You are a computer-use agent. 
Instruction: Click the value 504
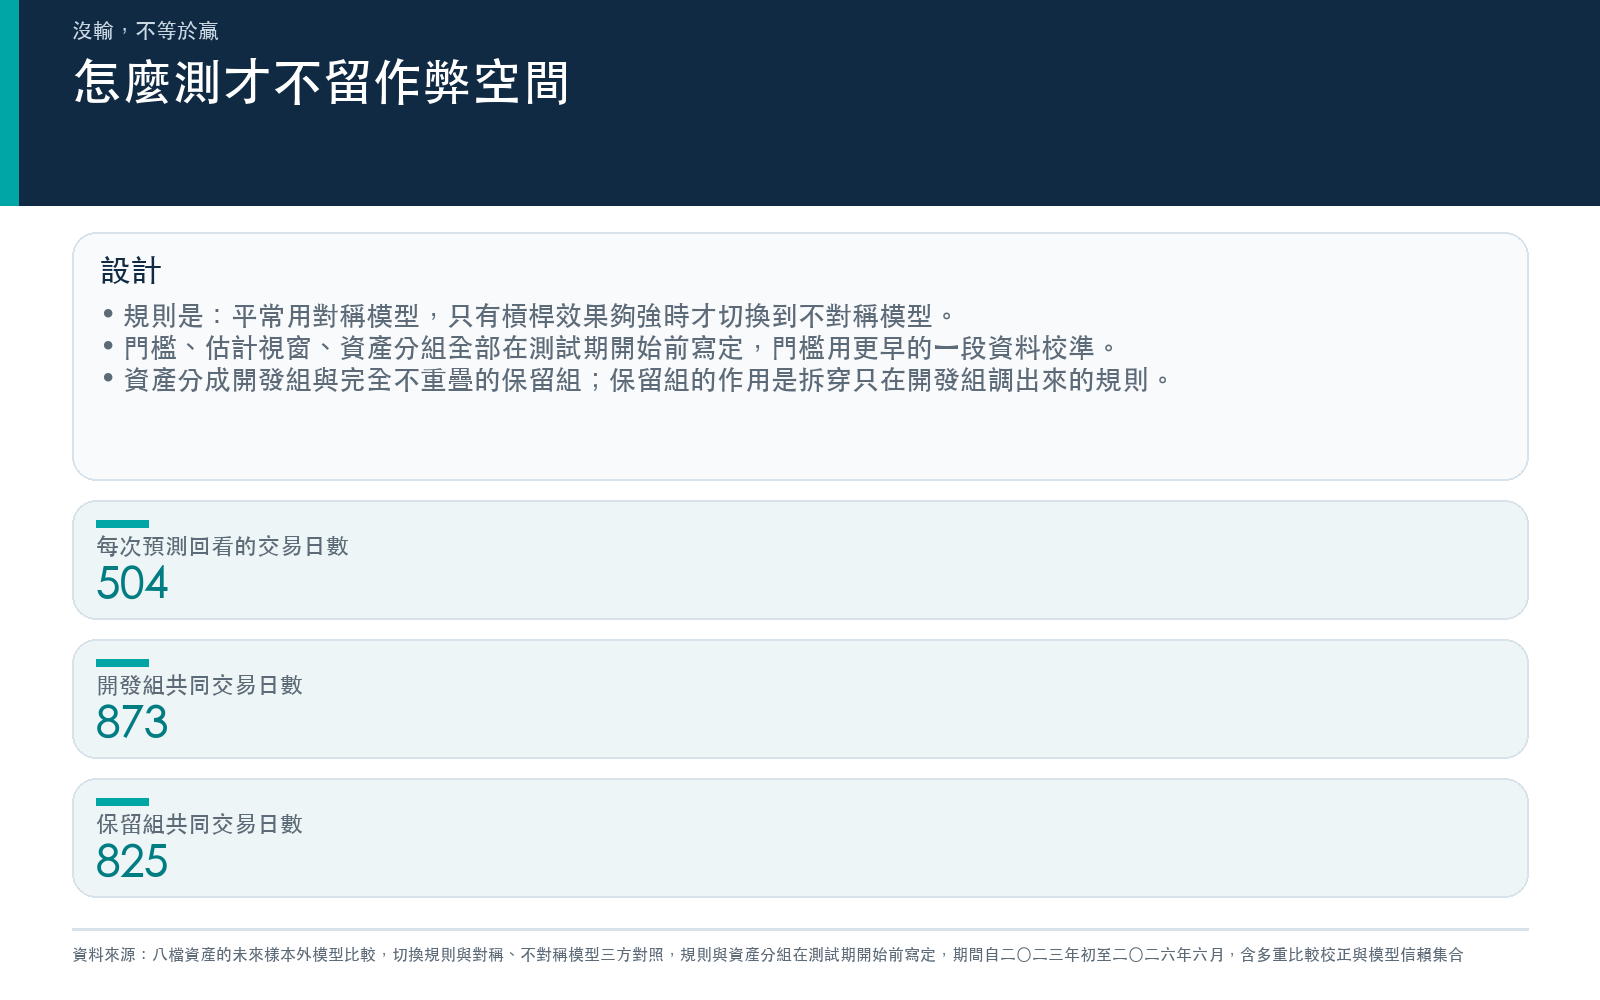click(x=132, y=583)
